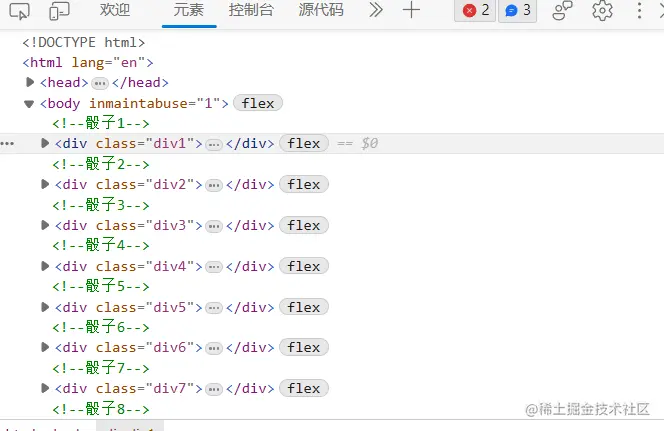
Task: Toggle flex badge on body element
Action: click(258, 103)
